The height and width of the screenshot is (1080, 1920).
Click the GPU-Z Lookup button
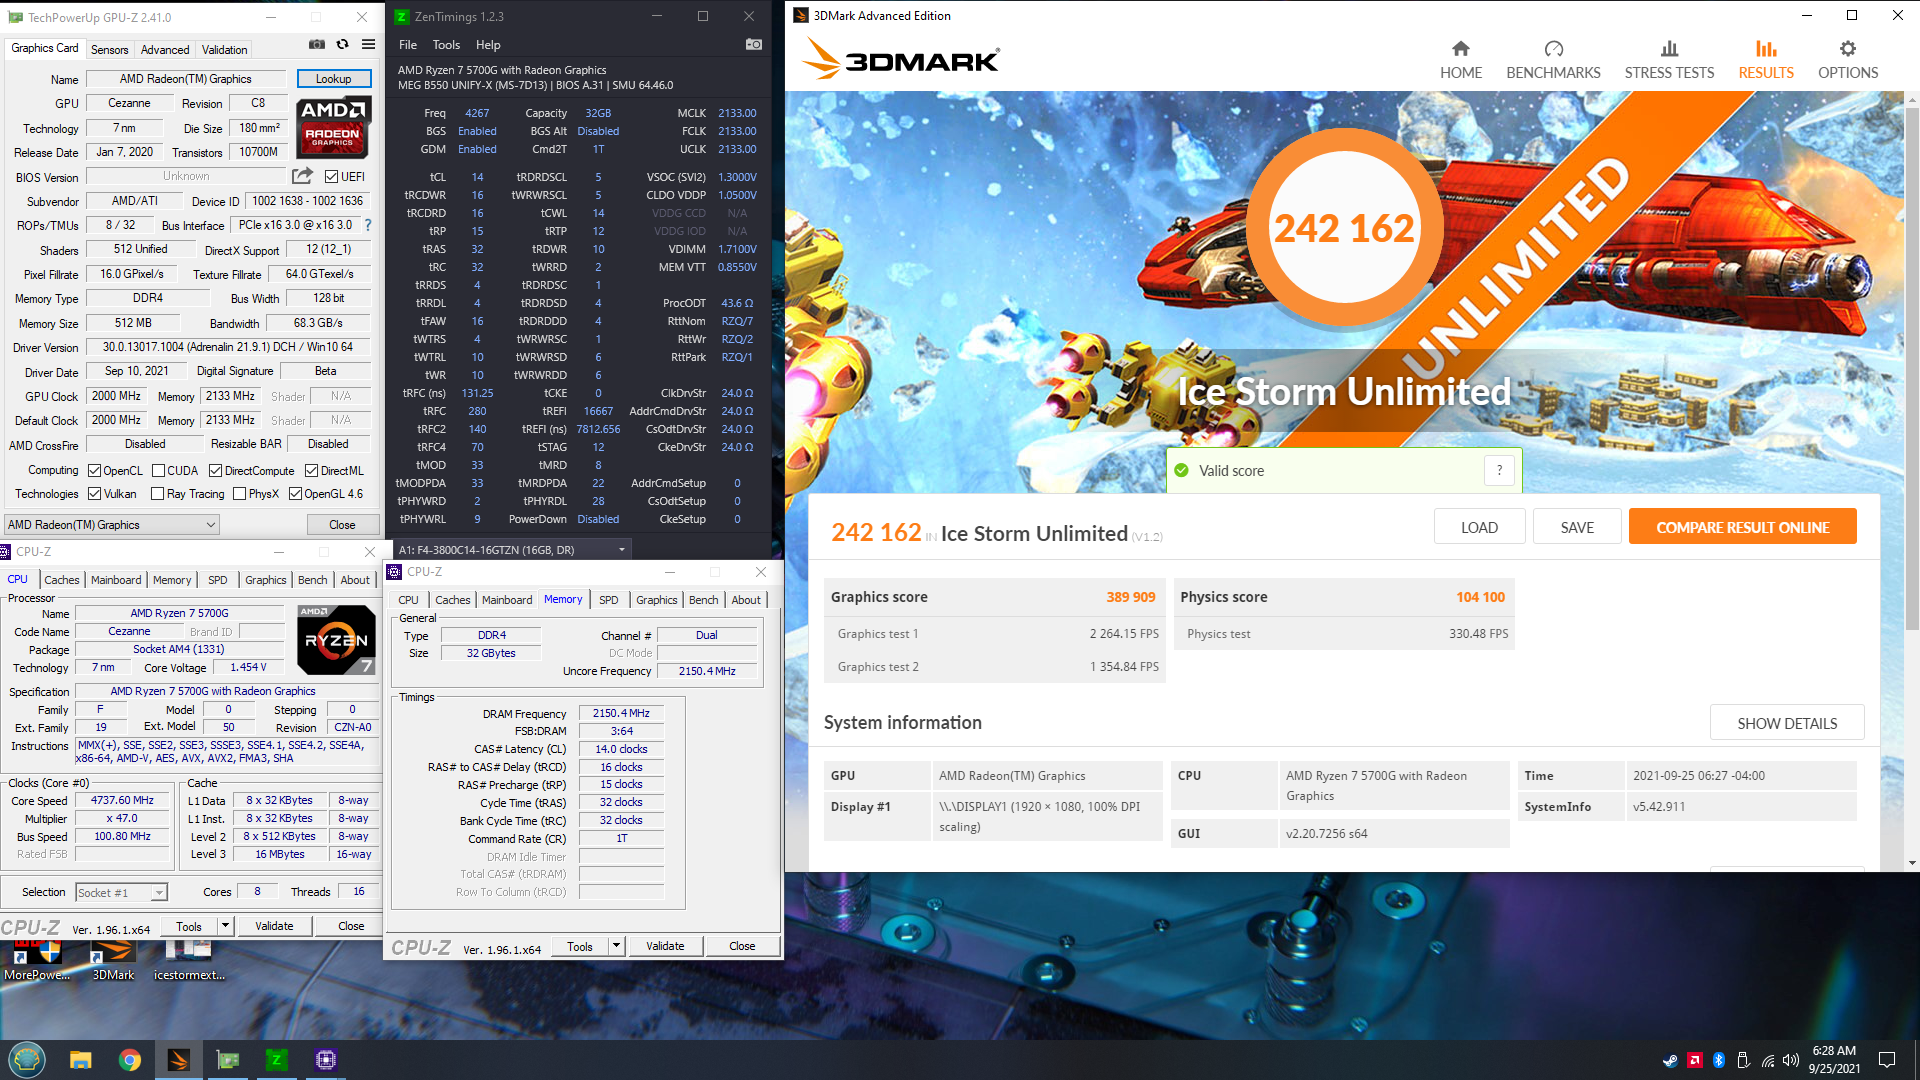pyautogui.click(x=334, y=79)
